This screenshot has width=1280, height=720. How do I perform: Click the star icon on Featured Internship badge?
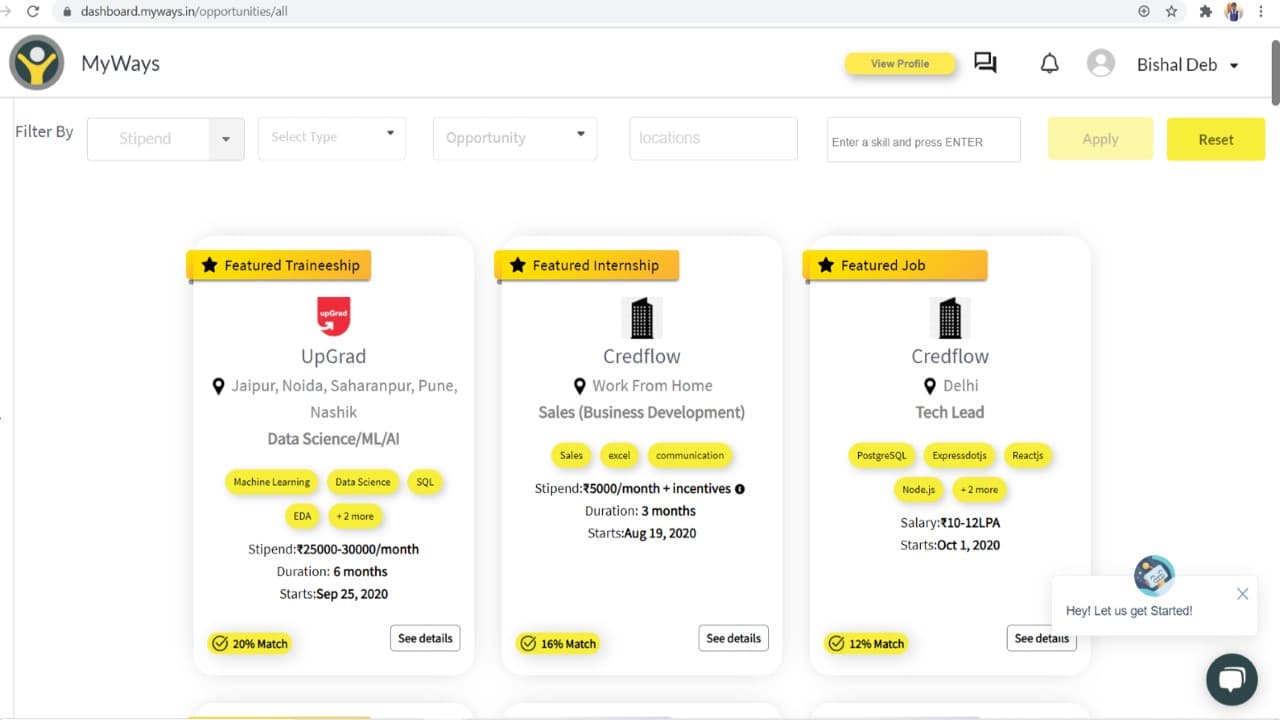pyautogui.click(x=517, y=265)
